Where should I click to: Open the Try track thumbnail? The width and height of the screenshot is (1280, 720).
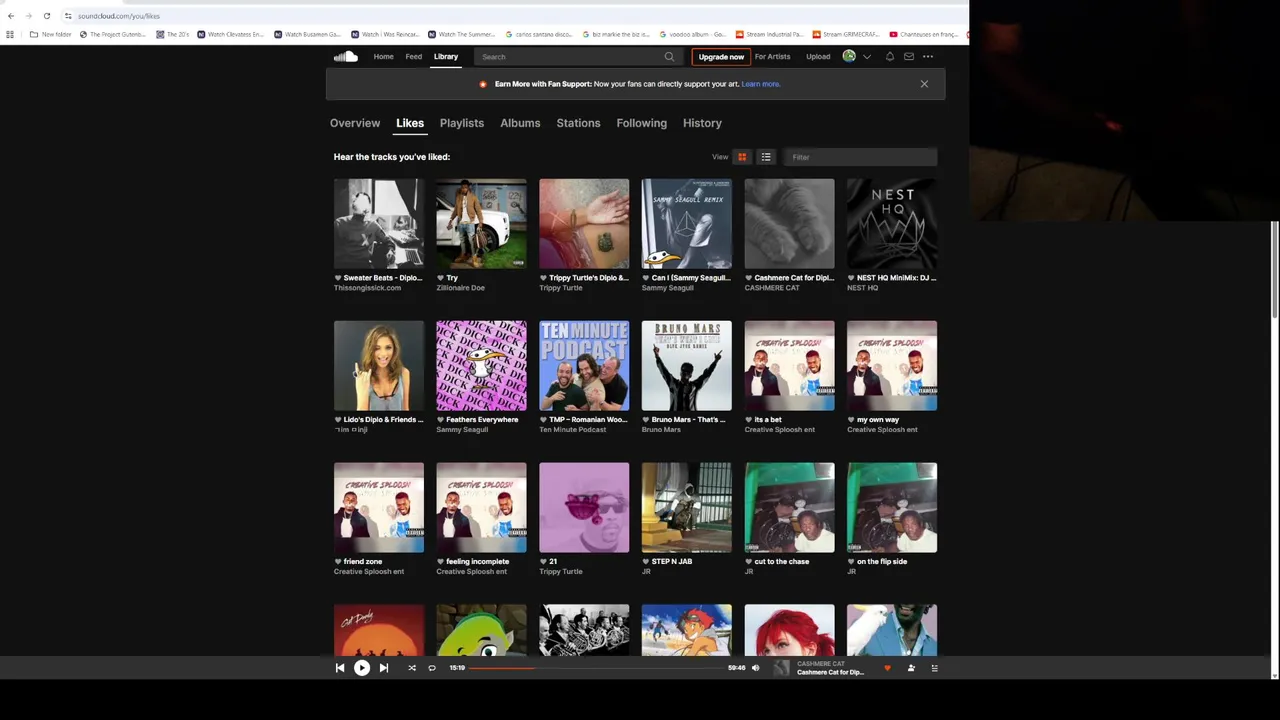(481, 224)
